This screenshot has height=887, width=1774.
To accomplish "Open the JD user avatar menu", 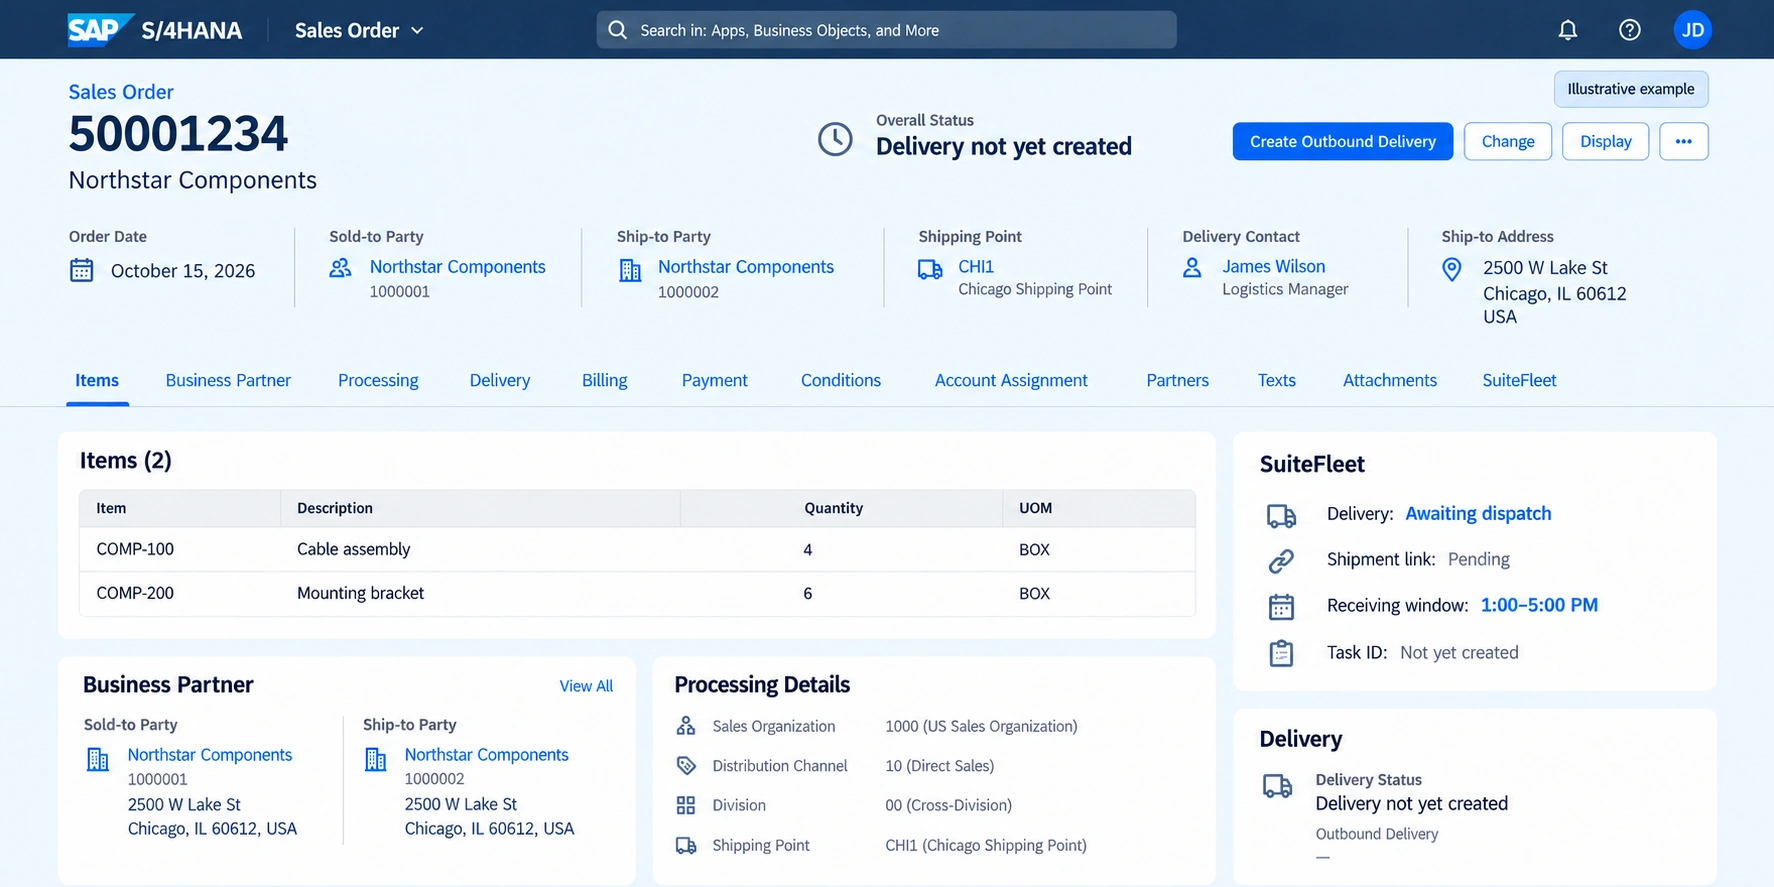I will [1693, 30].
